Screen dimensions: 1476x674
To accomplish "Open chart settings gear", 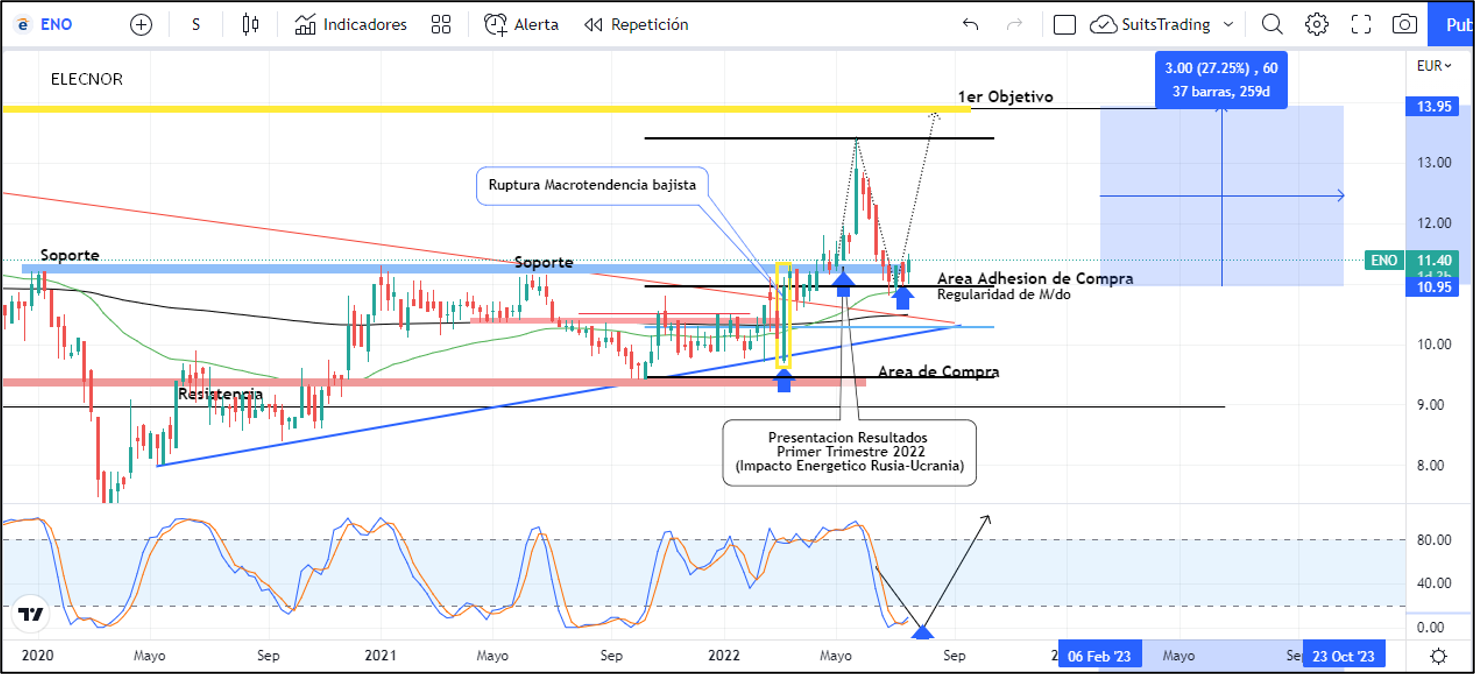I will (x=1317, y=25).
